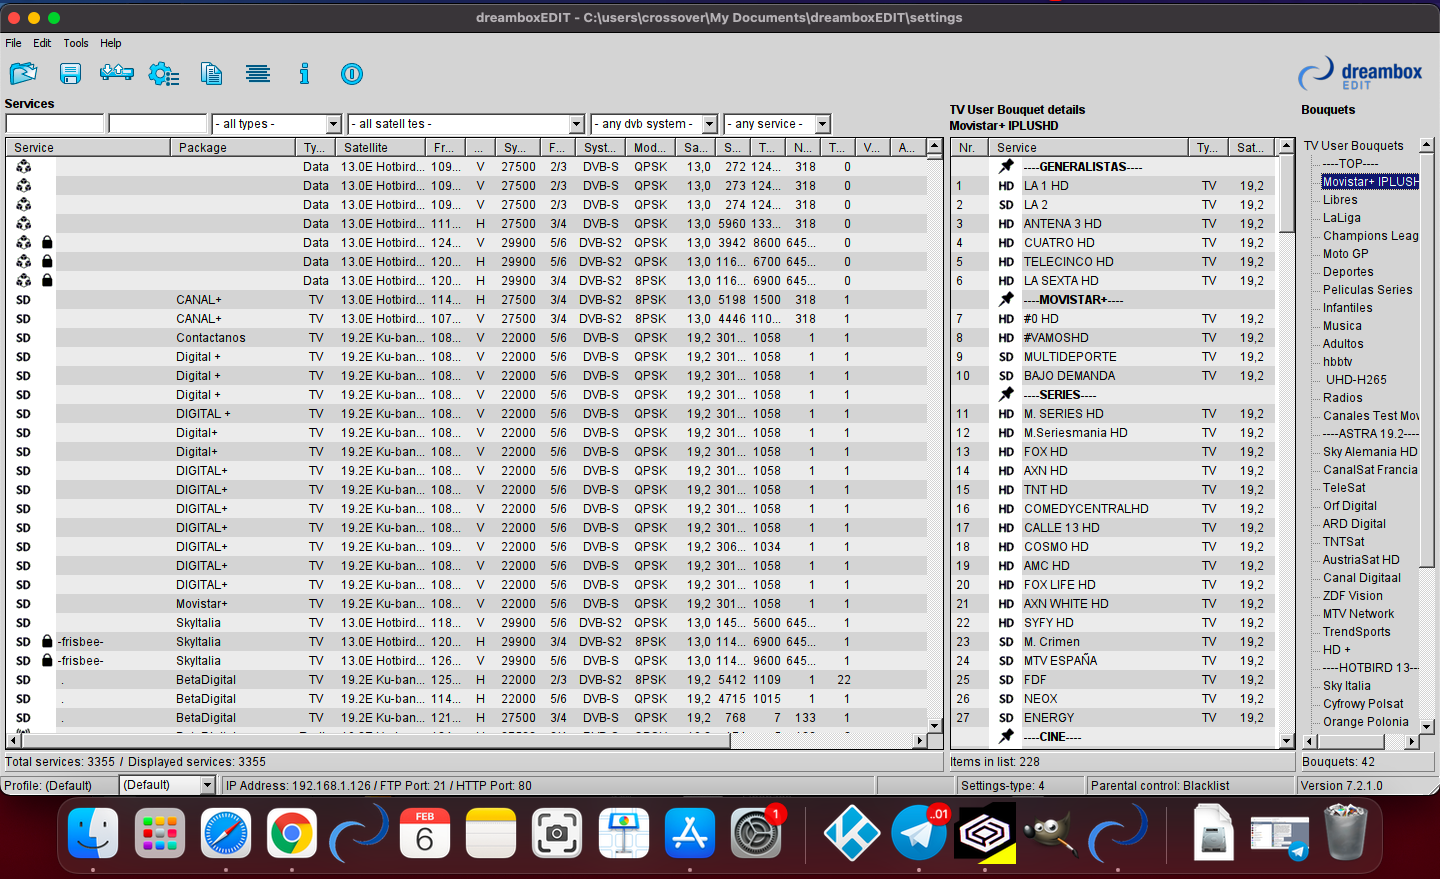Open the info 'i' toolbar icon
The width and height of the screenshot is (1440, 879).
pyautogui.click(x=304, y=73)
